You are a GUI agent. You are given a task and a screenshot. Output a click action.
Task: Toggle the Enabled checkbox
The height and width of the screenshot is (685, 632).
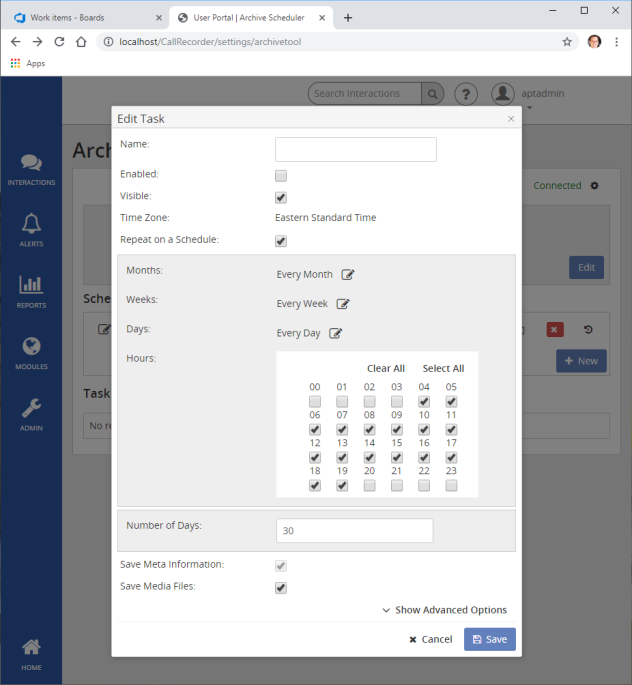point(281,176)
